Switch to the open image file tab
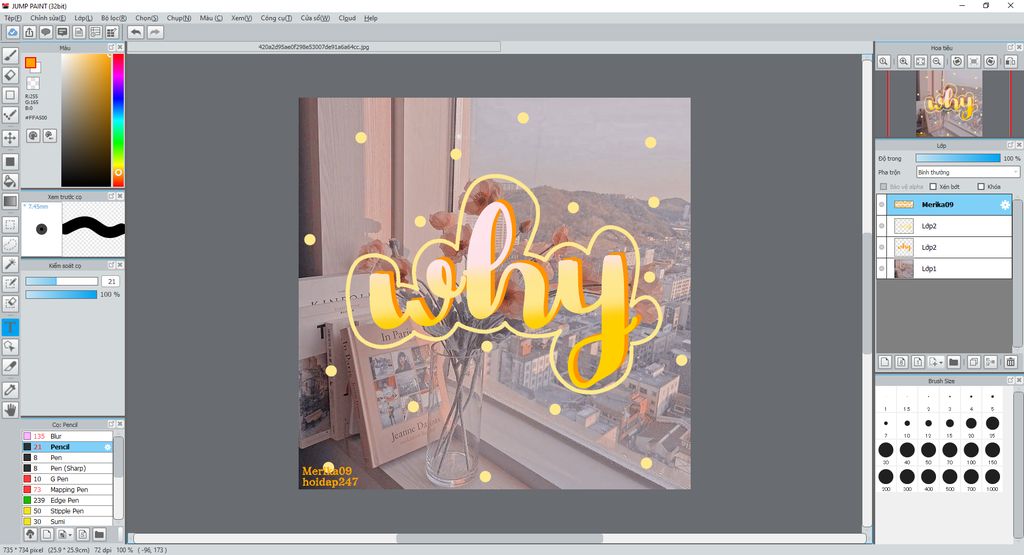Viewport: 1024px width, 555px height. click(313, 47)
